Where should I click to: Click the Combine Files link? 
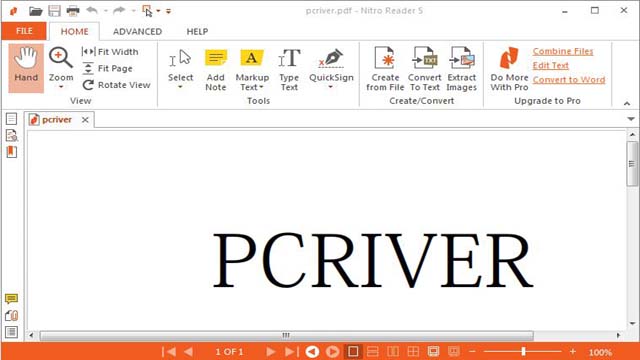point(563,51)
